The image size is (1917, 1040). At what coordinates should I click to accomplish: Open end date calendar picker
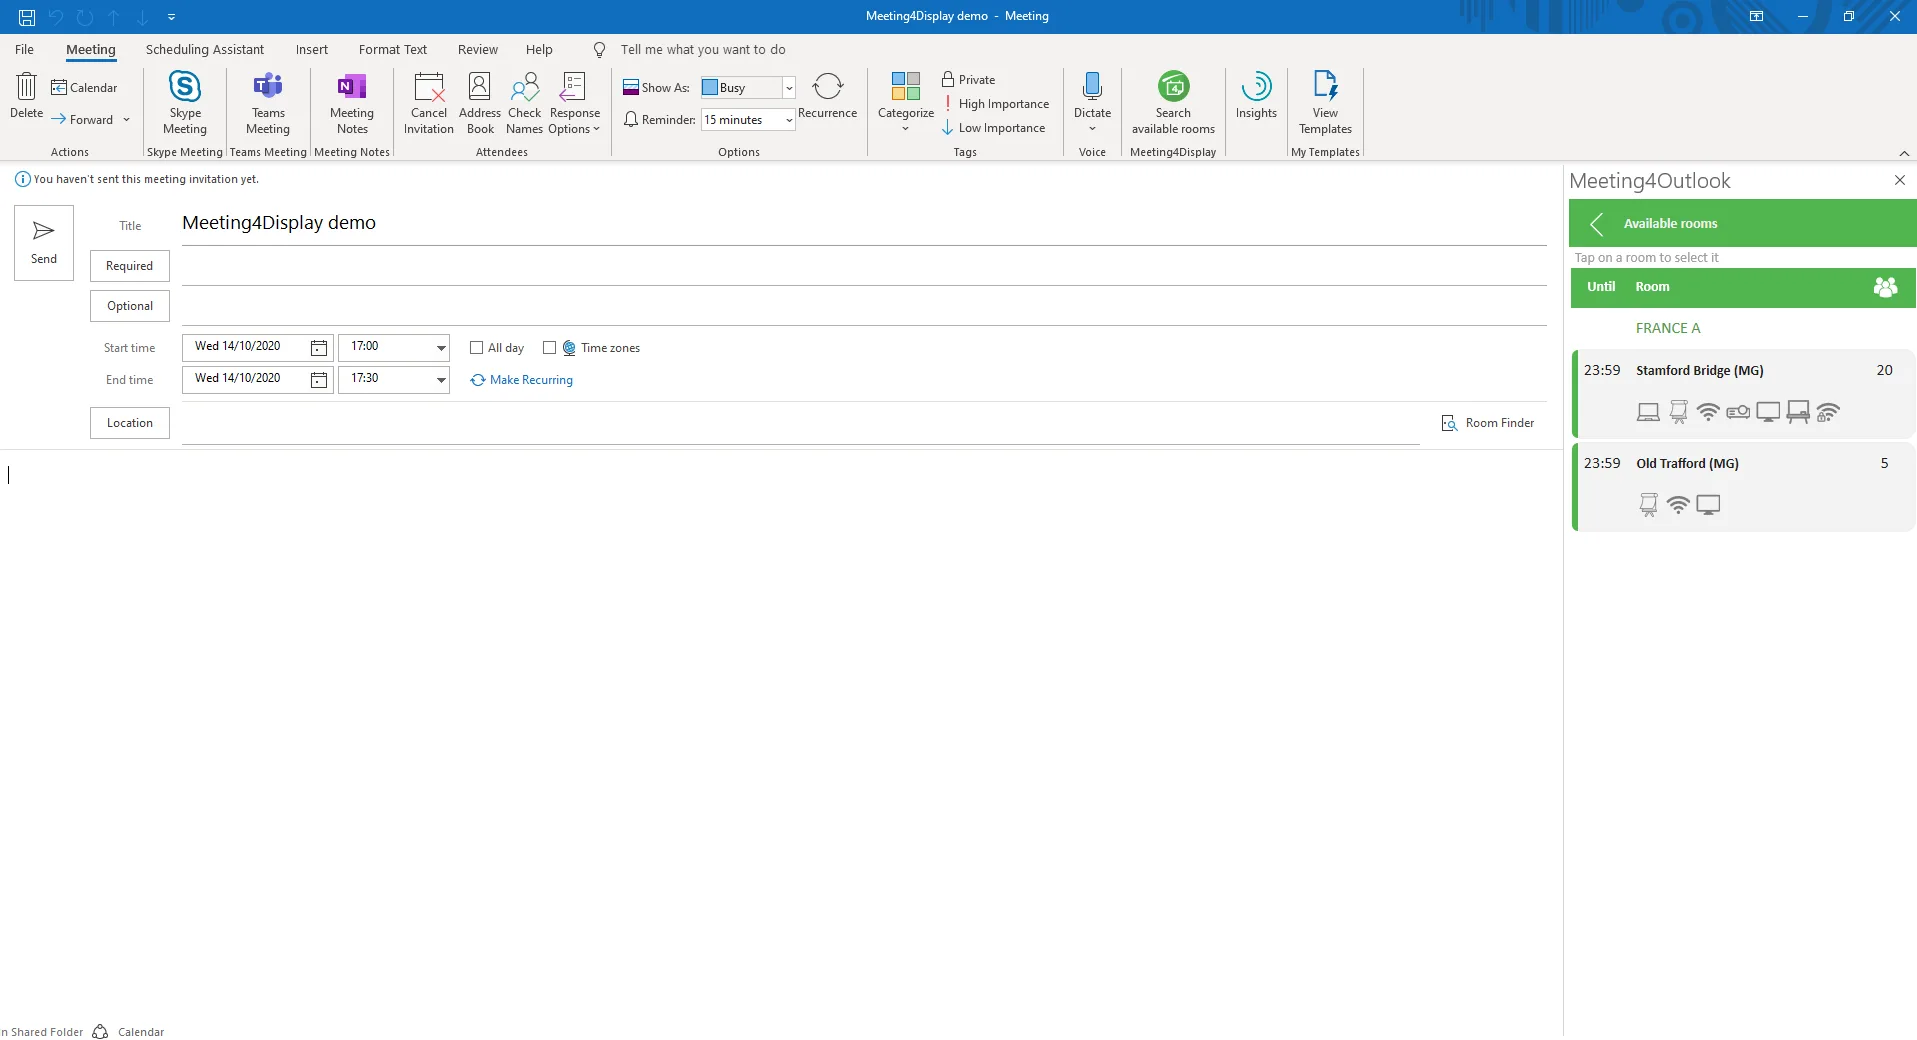(319, 379)
